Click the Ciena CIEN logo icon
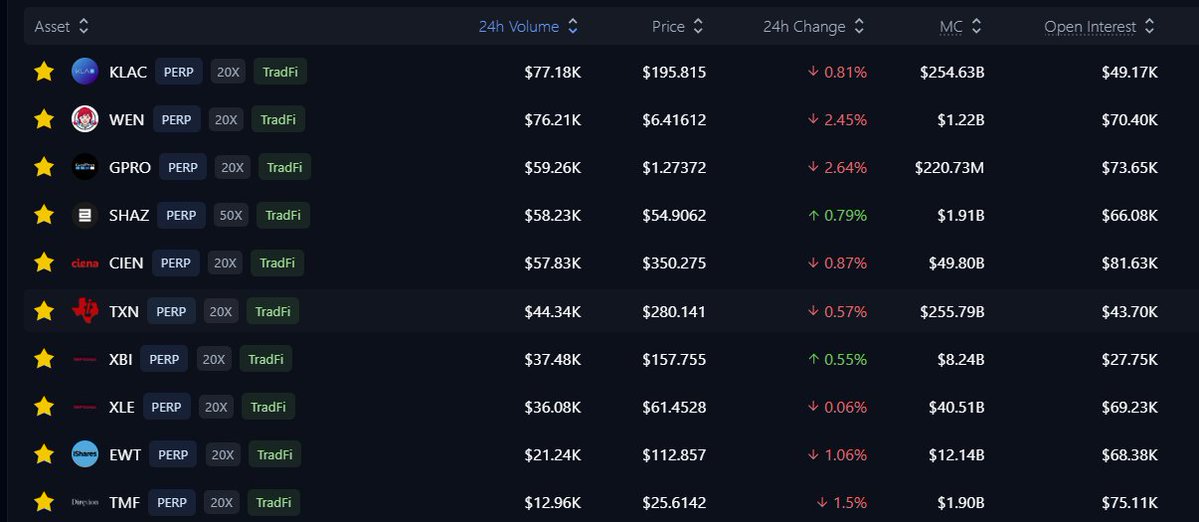 click(x=85, y=263)
